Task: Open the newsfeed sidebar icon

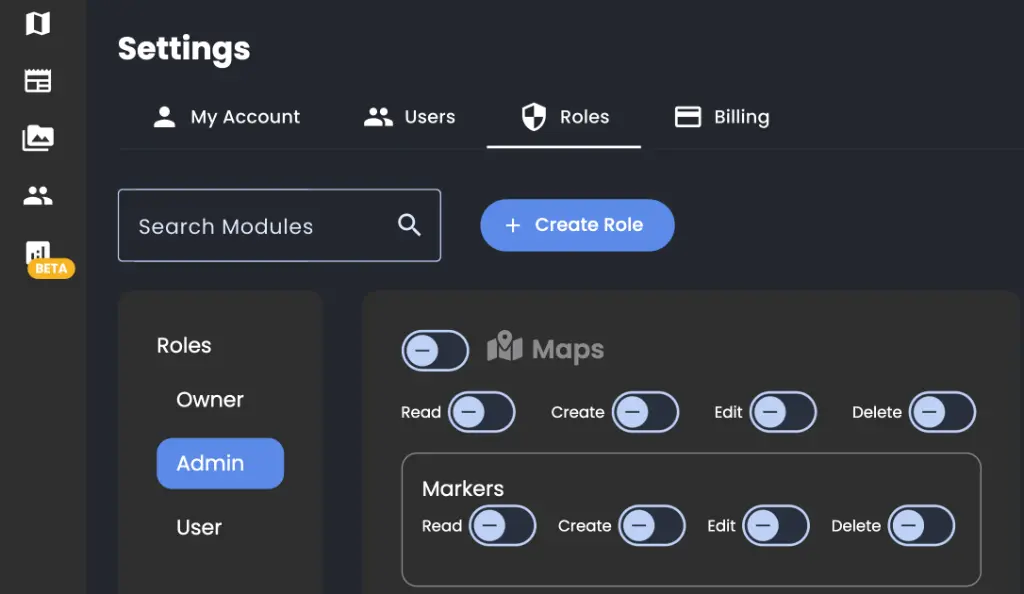Action: [x=37, y=80]
